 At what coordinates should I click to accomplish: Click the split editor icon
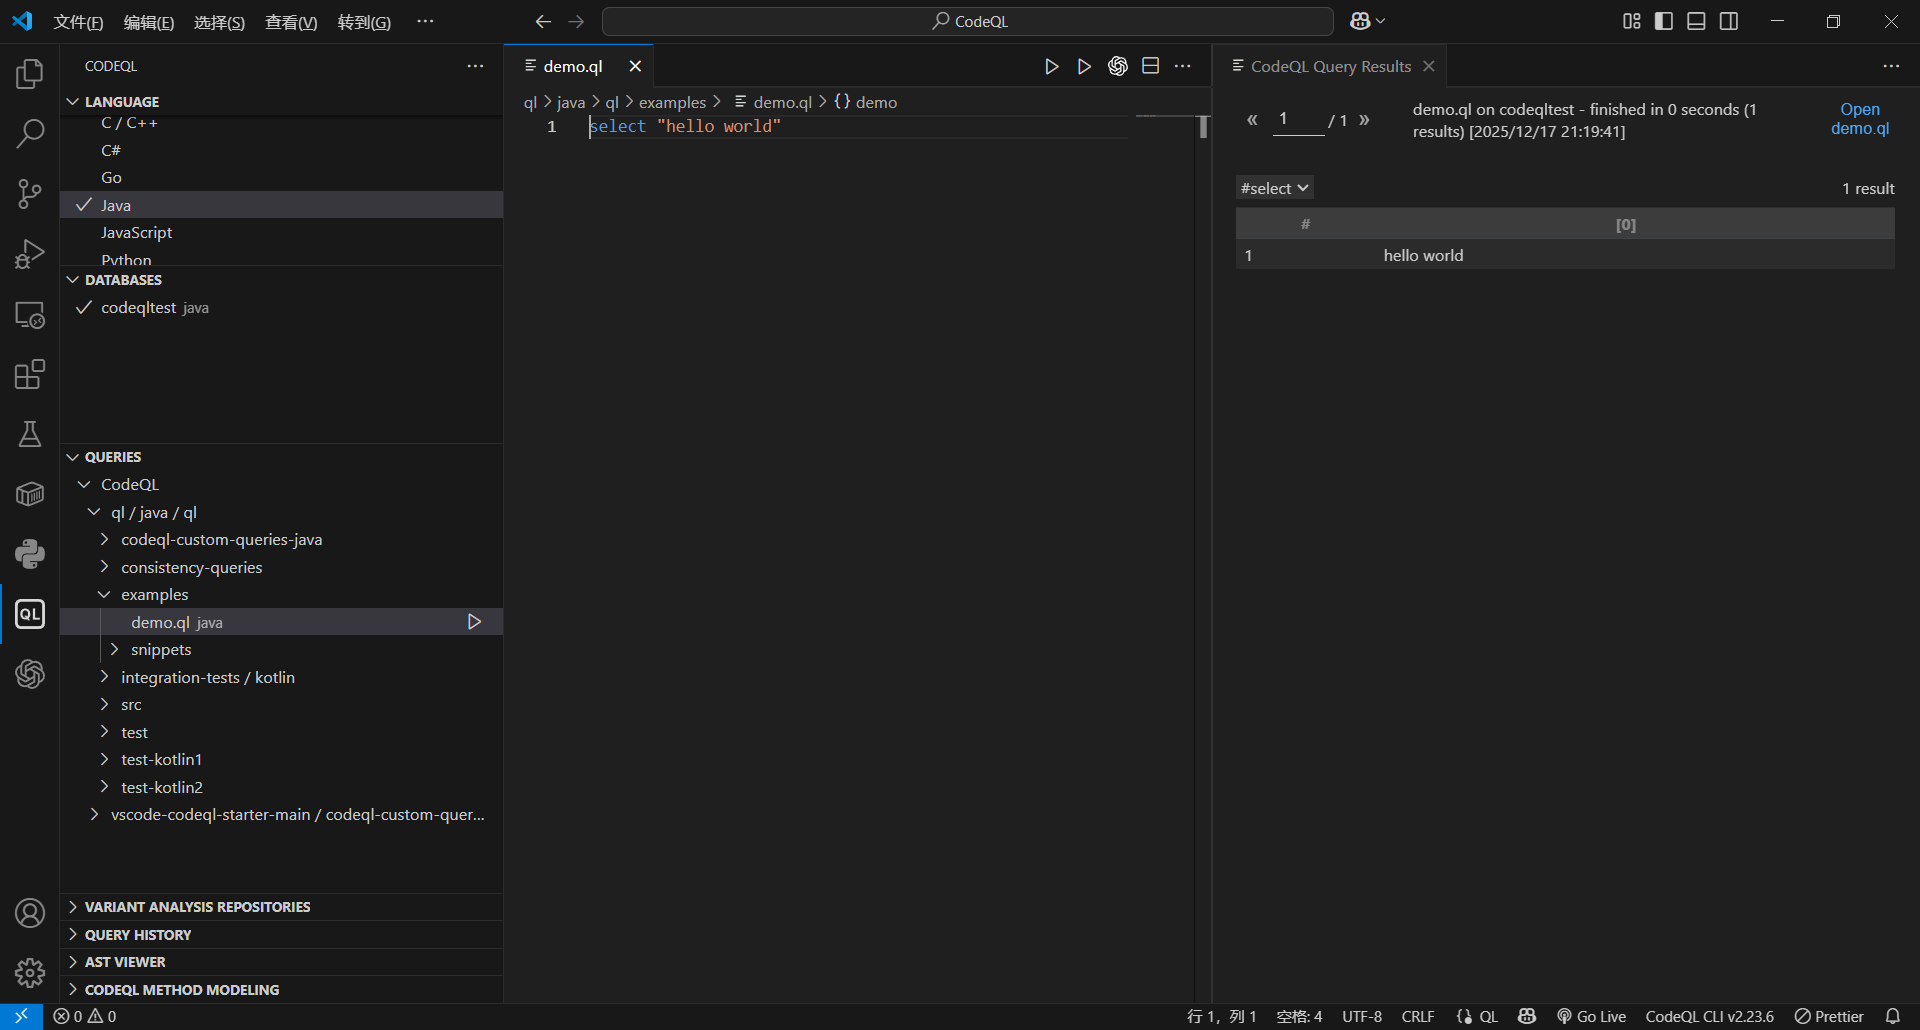click(x=1150, y=66)
